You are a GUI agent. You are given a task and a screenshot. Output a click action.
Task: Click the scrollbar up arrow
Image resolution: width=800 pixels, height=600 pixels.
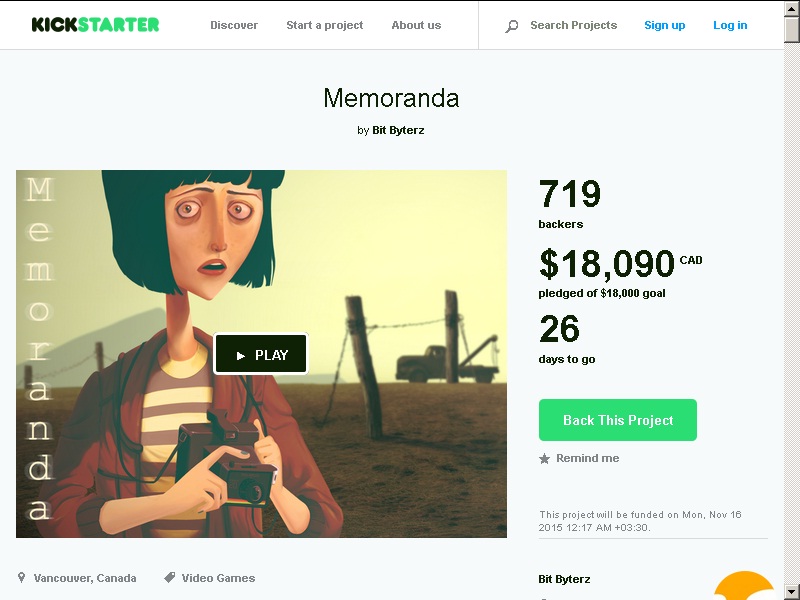coord(792,9)
